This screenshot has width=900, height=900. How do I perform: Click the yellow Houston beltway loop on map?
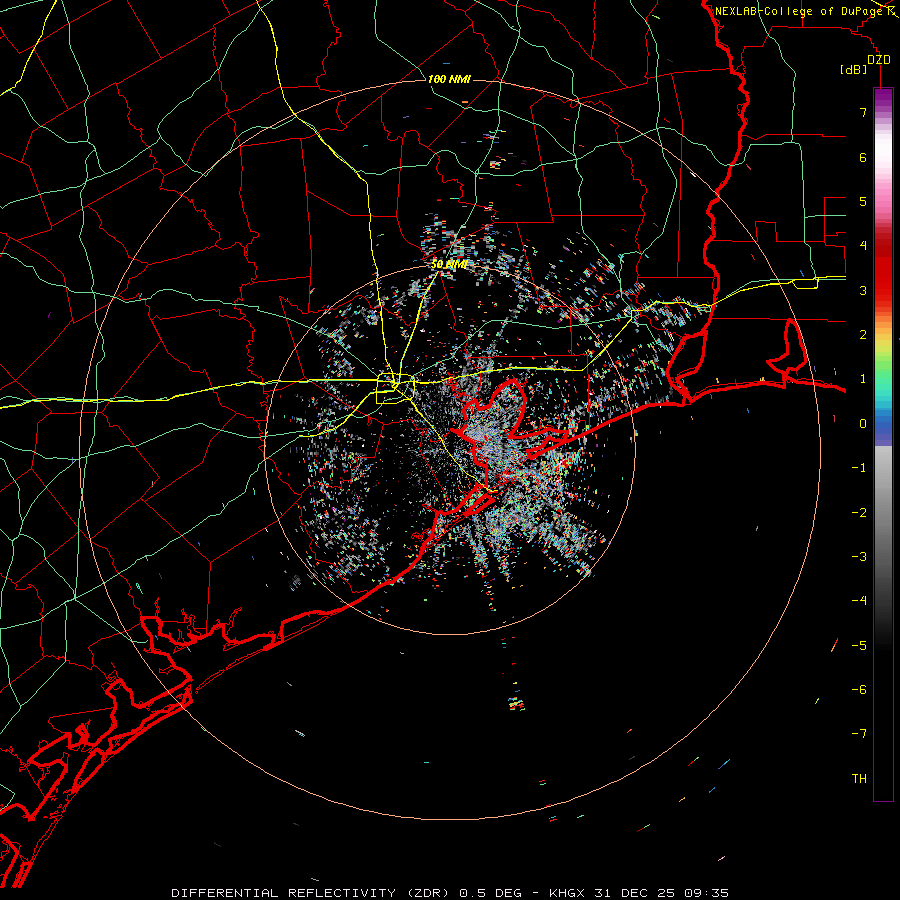tap(395, 389)
